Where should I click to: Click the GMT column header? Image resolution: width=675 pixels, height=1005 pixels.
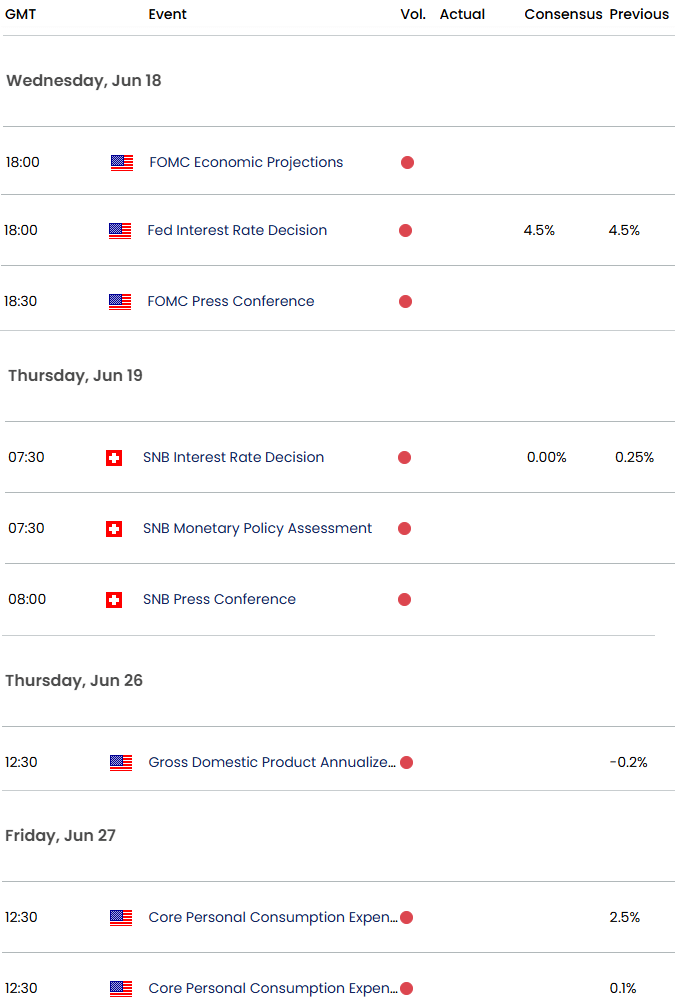coord(22,14)
